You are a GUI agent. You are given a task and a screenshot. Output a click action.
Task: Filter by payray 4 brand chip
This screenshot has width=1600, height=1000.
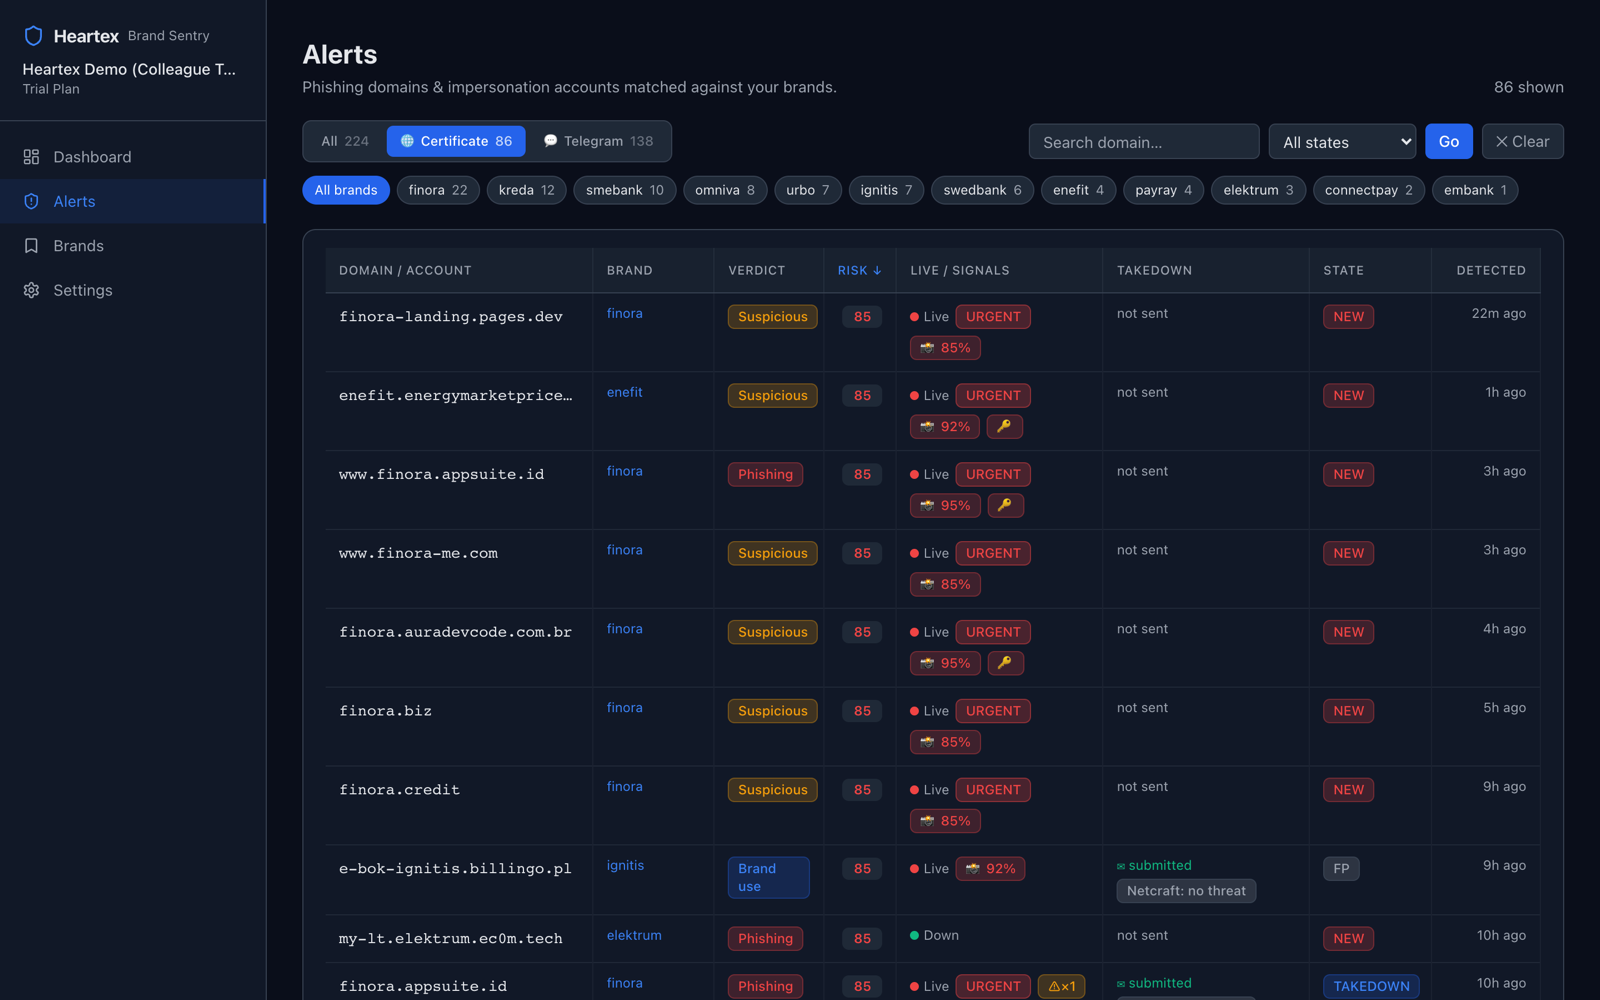click(x=1164, y=190)
